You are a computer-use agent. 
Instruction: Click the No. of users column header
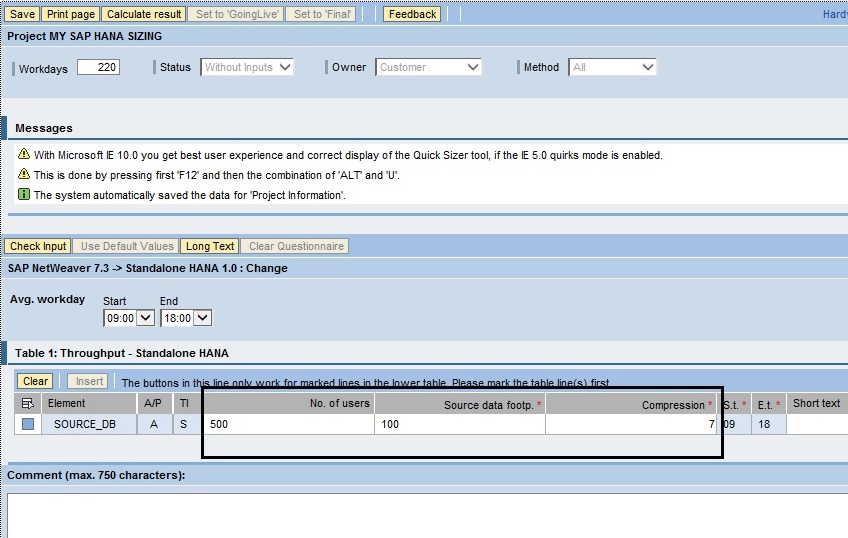pyautogui.click(x=289, y=403)
